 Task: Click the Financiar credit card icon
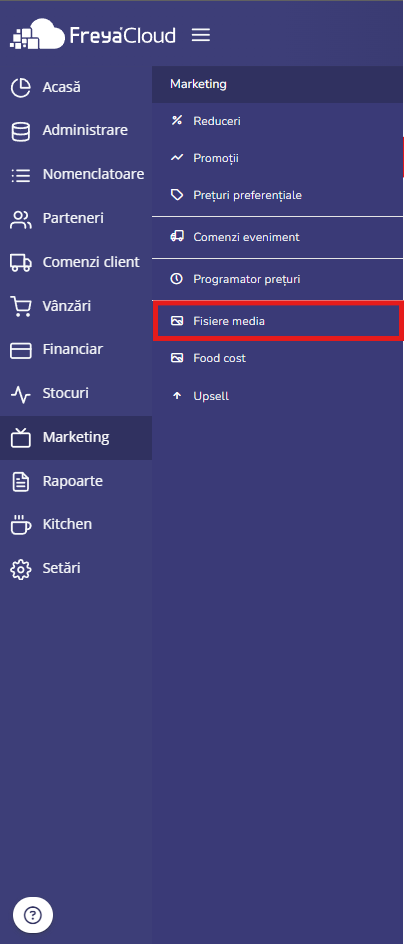point(21,350)
